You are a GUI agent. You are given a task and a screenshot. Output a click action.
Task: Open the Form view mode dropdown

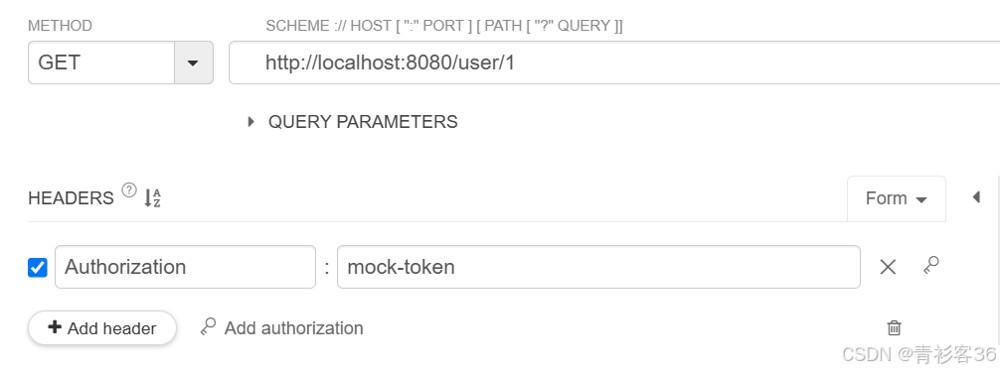896,198
